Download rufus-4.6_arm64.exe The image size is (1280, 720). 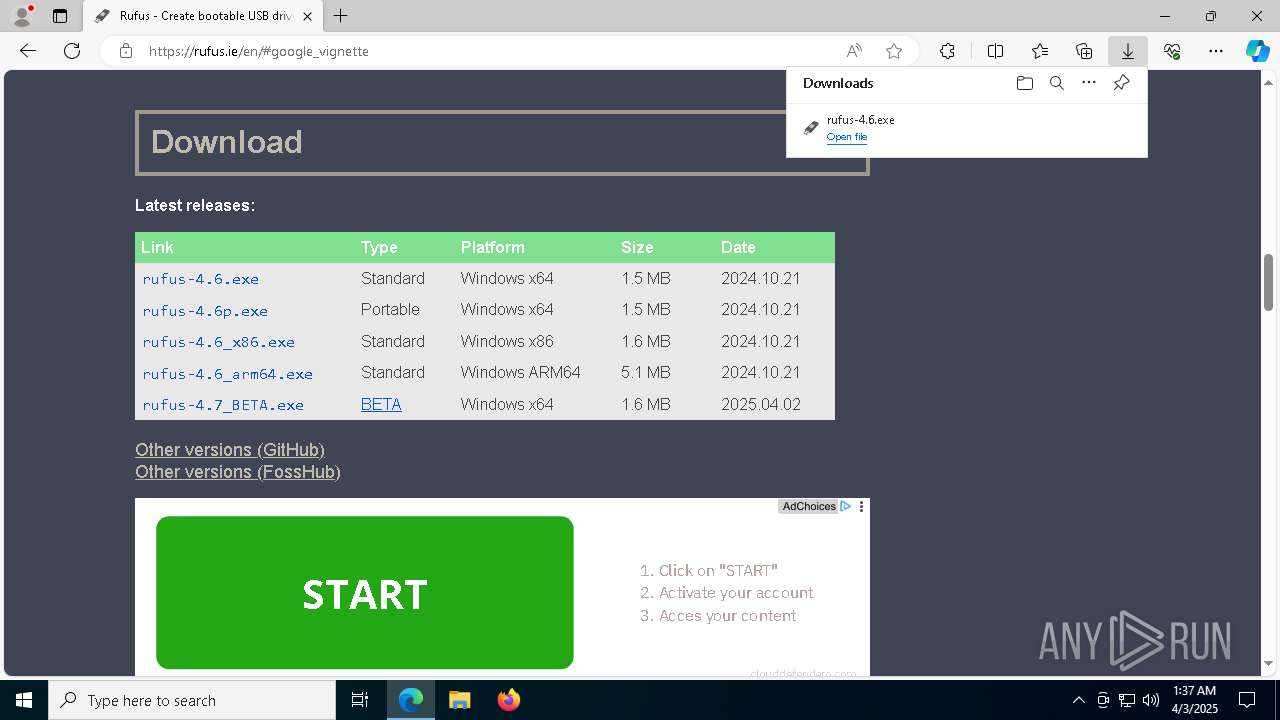tap(228, 374)
